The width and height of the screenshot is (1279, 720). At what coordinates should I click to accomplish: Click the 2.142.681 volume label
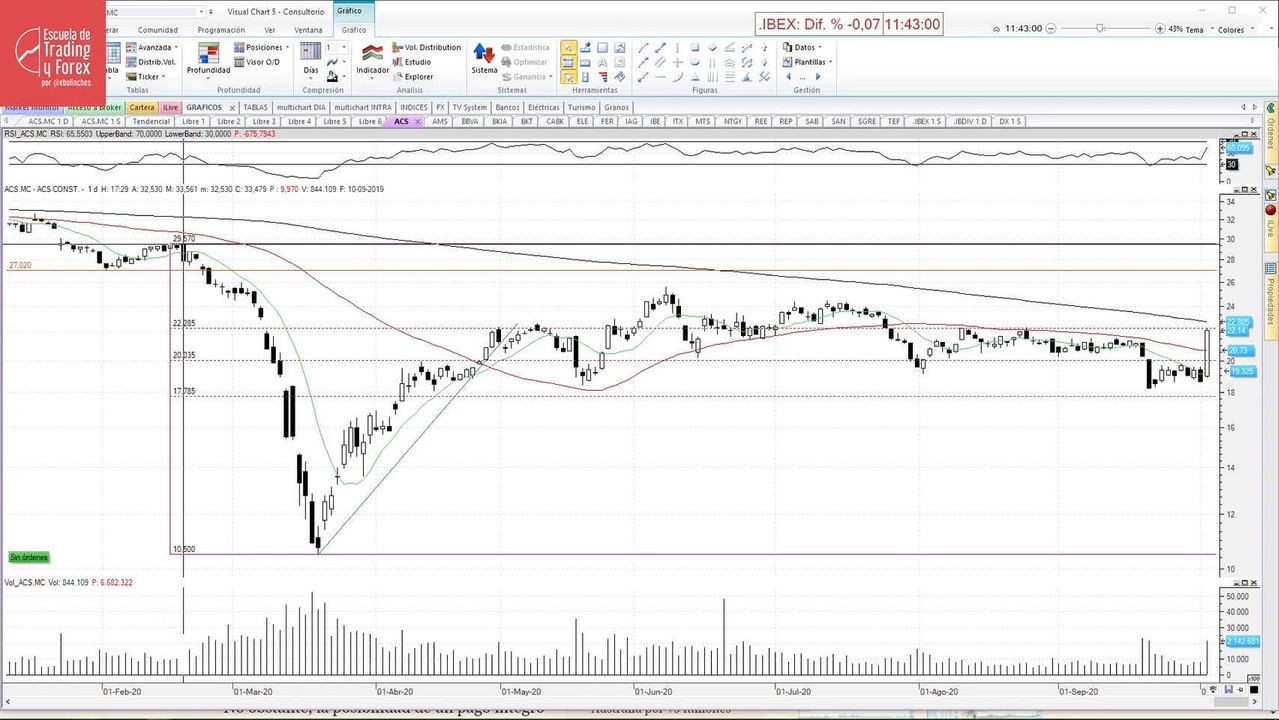[1241, 641]
